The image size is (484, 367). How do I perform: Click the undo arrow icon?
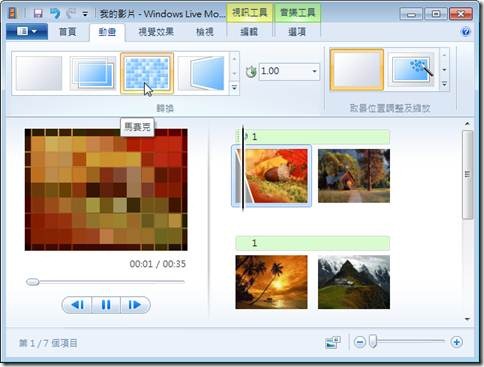tap(55, 13)
